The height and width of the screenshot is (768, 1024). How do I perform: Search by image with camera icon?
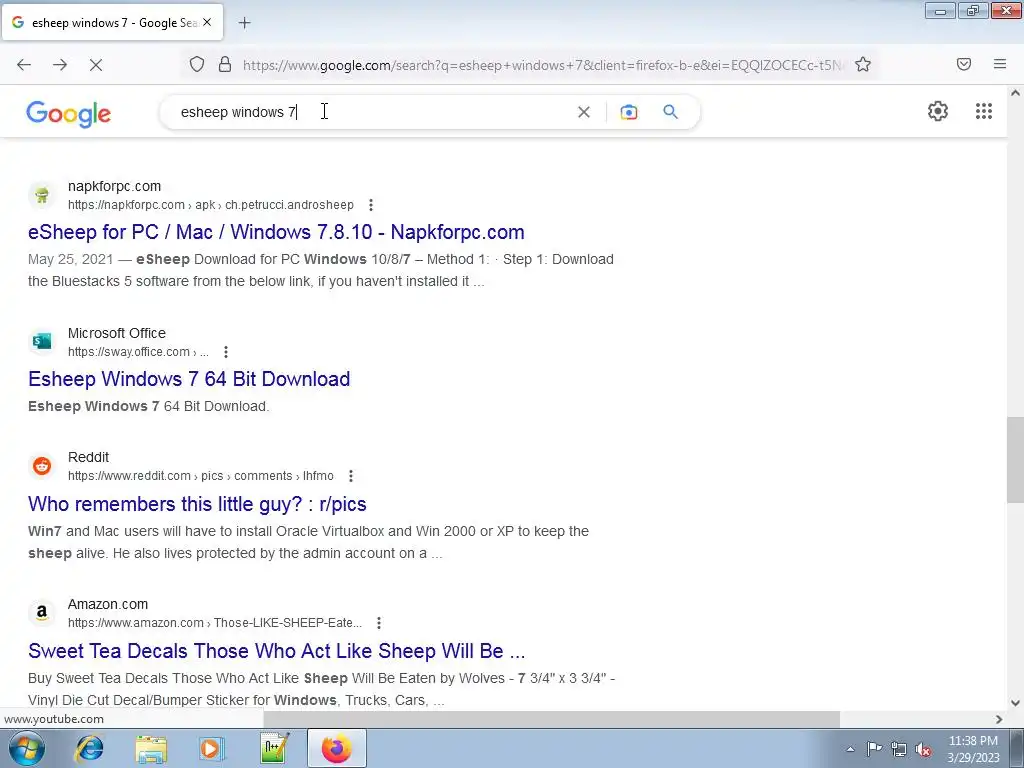pos(628,112)
